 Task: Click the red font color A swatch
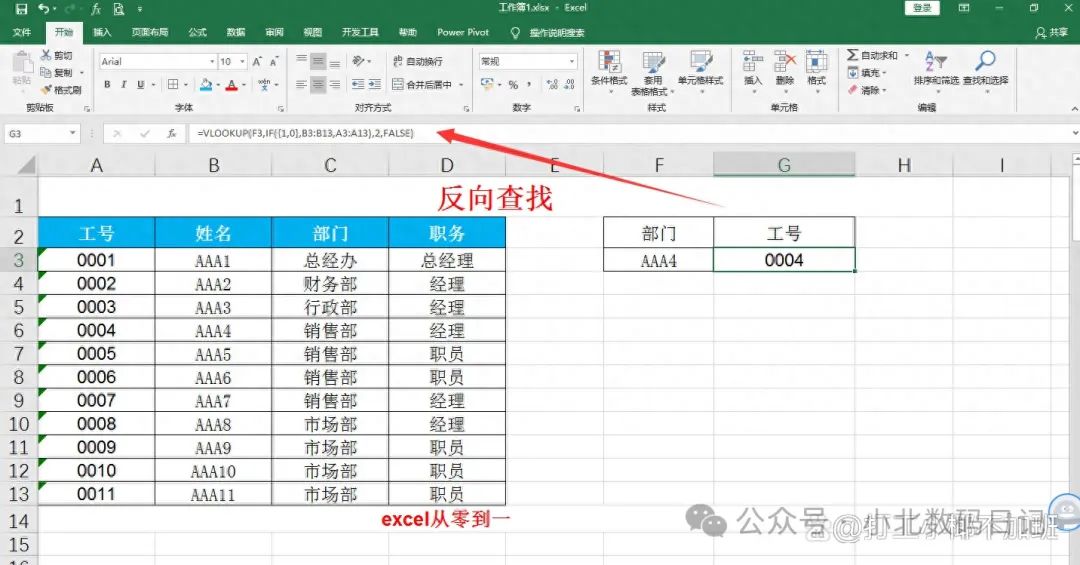coord(231,84)
